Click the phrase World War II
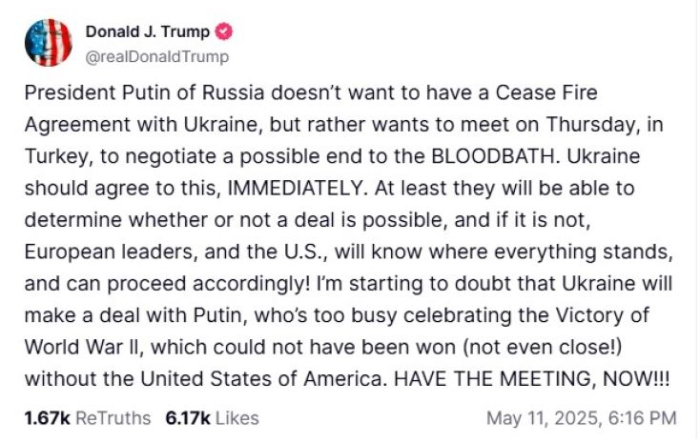This screenshot has height=443, width=700. 82,347
